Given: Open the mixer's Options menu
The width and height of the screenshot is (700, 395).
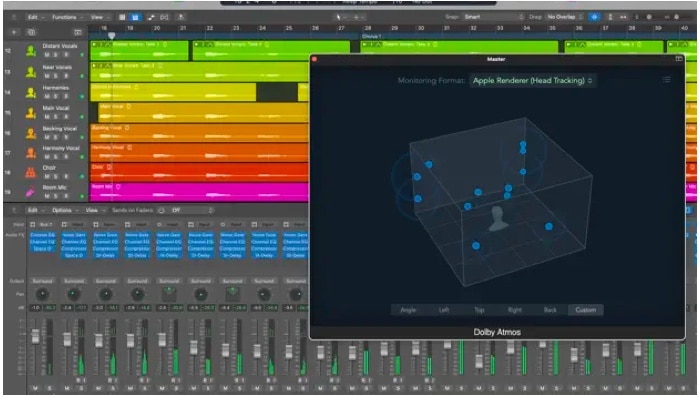Looking at the screenshot, I should [x=64, y=210].
